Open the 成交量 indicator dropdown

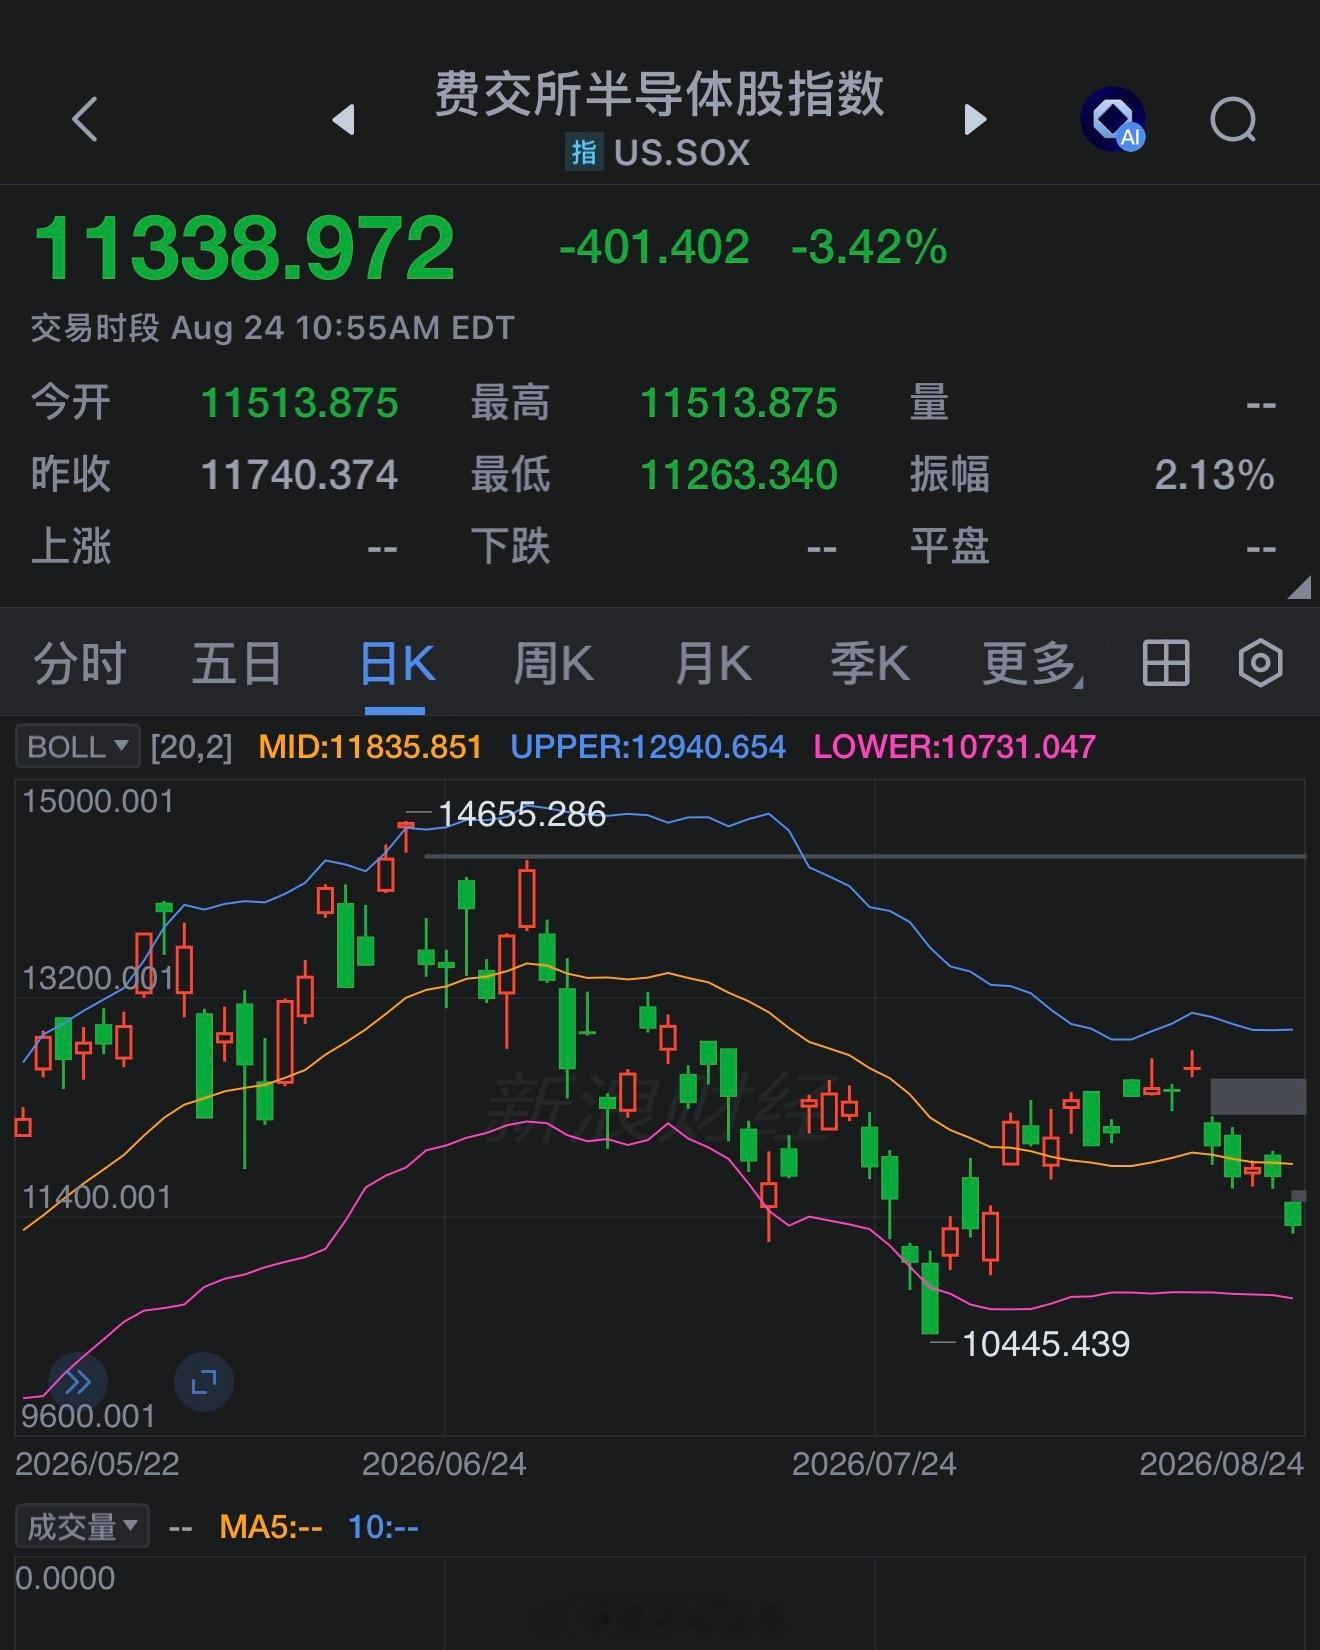click(82, 1527)
